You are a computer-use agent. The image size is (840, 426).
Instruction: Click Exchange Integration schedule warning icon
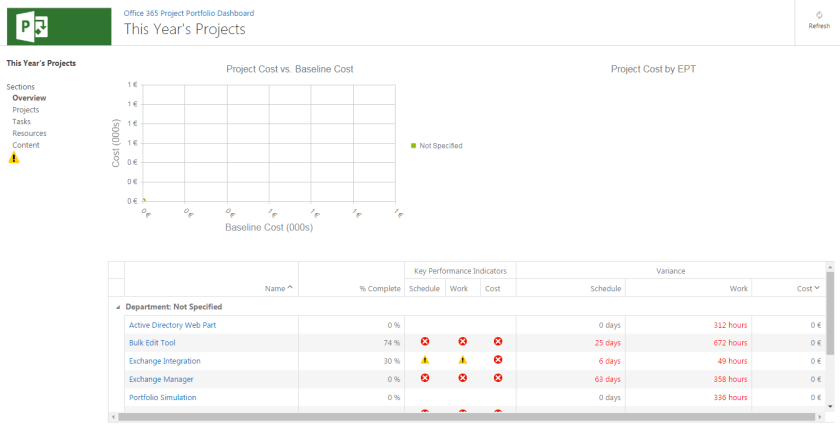click(x=425, y=360)
